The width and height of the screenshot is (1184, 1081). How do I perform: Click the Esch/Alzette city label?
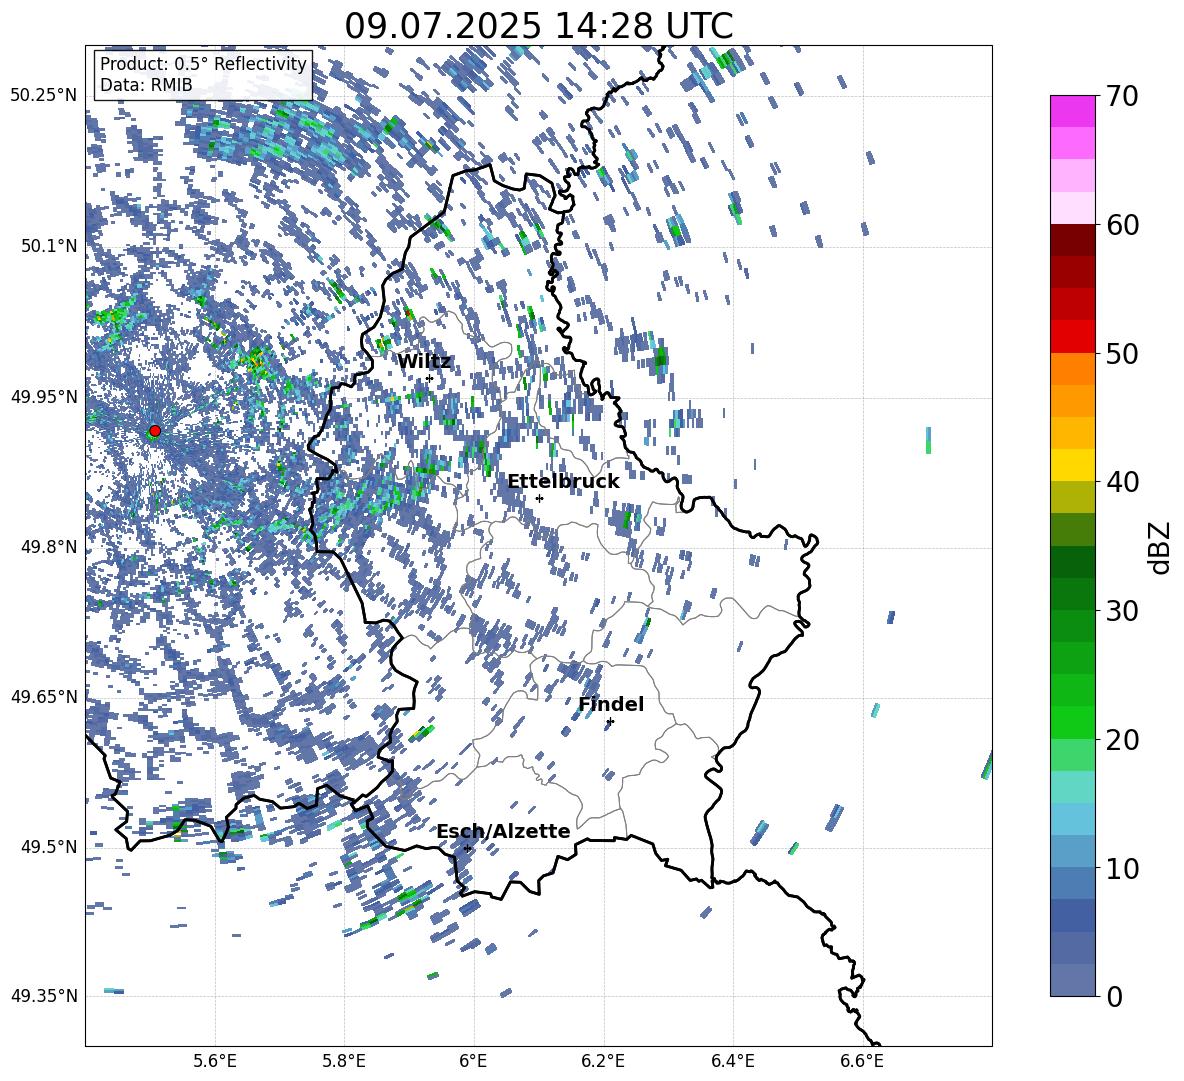point(503,831)
